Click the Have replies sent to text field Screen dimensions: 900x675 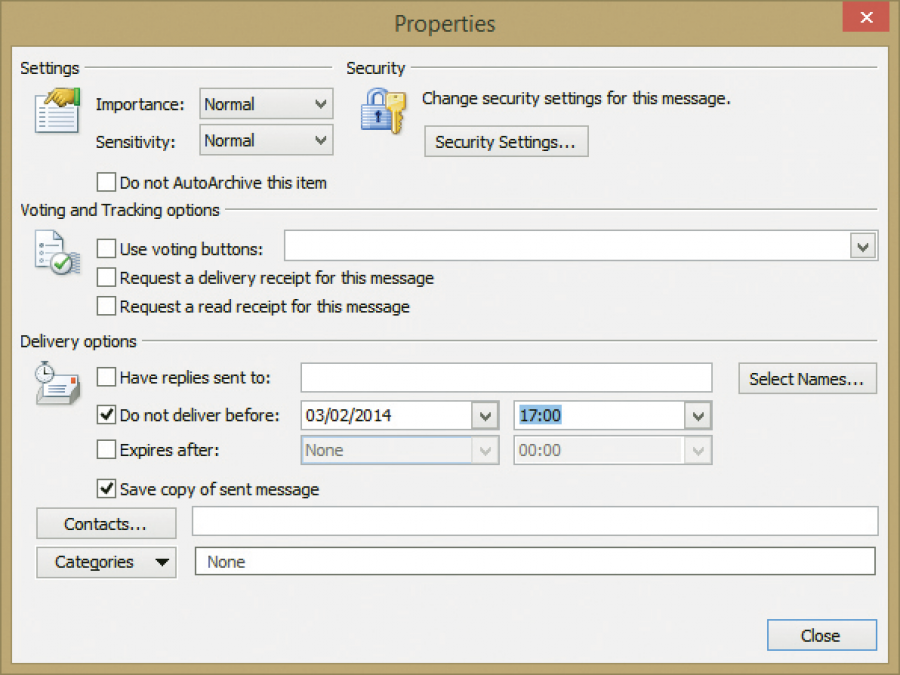(506, 378)
